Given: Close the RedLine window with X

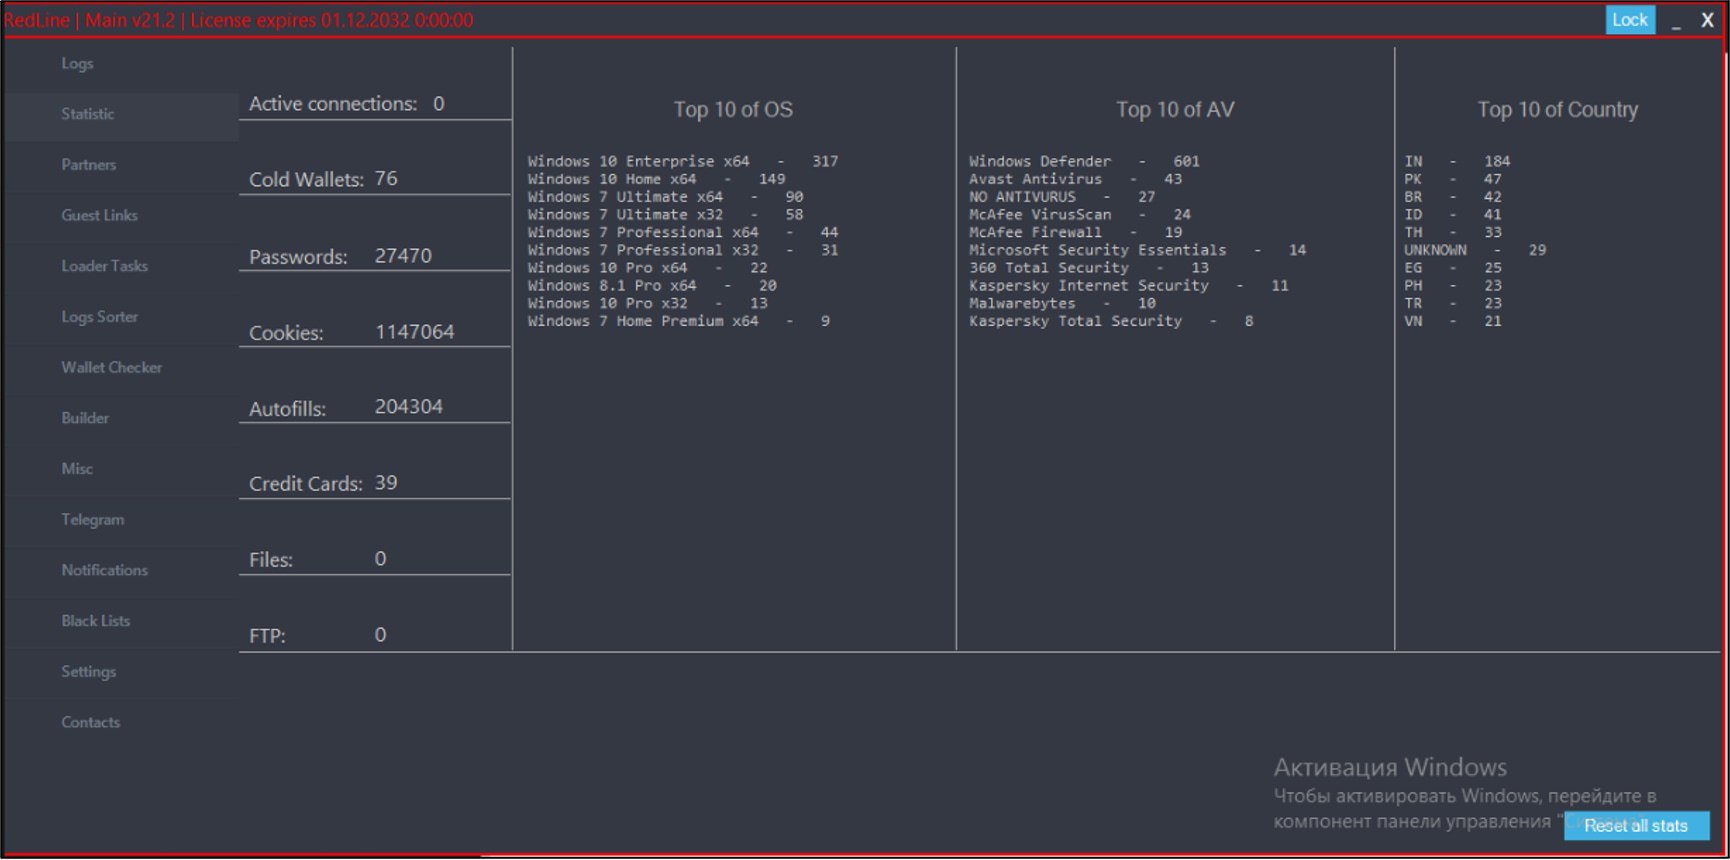Looking at the screenshot, I should pyautogui.click(x=1707, y=20).
